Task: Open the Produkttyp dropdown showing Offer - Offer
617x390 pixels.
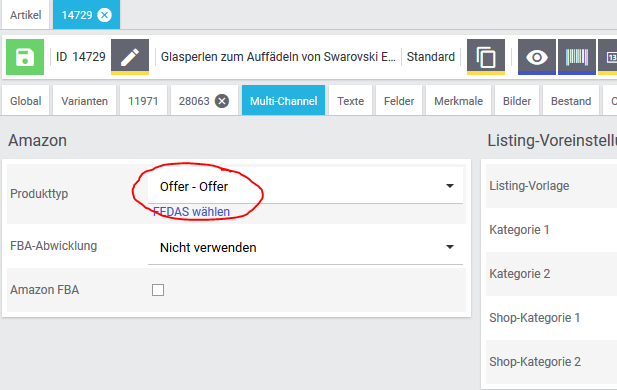Action: [x=305, y=186]
